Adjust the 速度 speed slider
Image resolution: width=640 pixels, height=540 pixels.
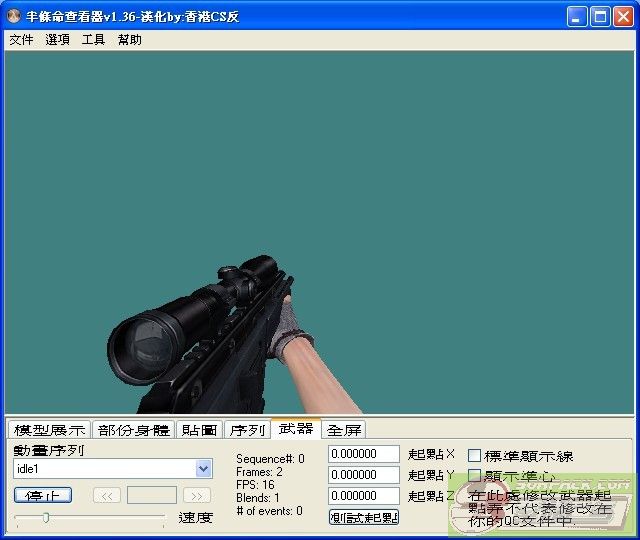[x=46, y=517]
